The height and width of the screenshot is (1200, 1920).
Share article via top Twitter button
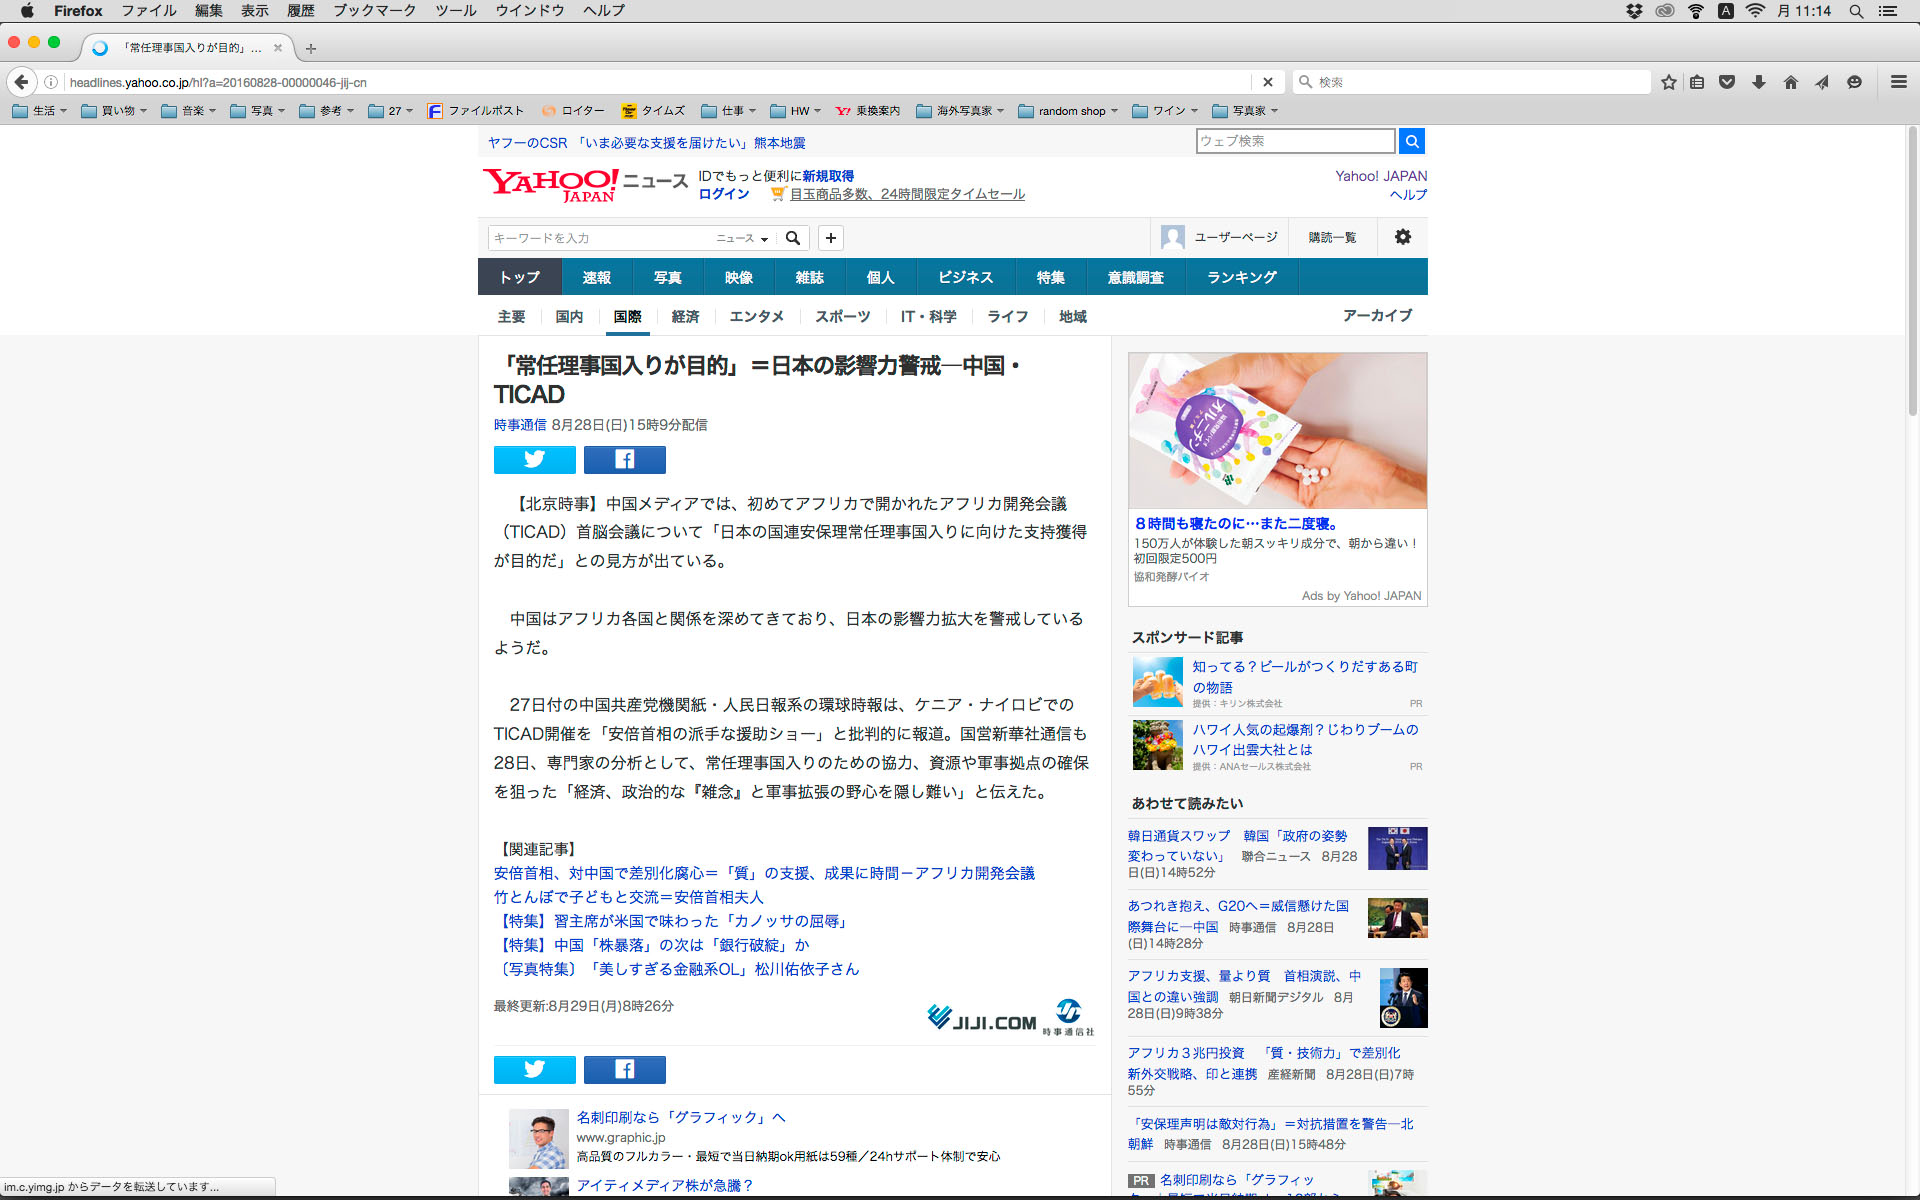(x=534, y=459)
